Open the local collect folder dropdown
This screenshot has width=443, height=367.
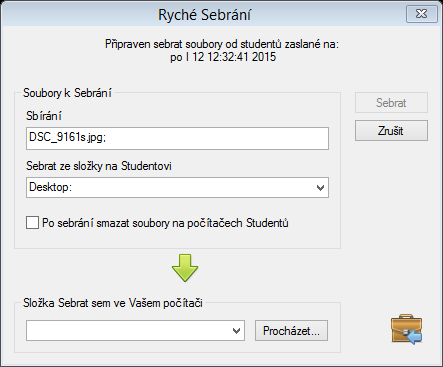point(236,331)
